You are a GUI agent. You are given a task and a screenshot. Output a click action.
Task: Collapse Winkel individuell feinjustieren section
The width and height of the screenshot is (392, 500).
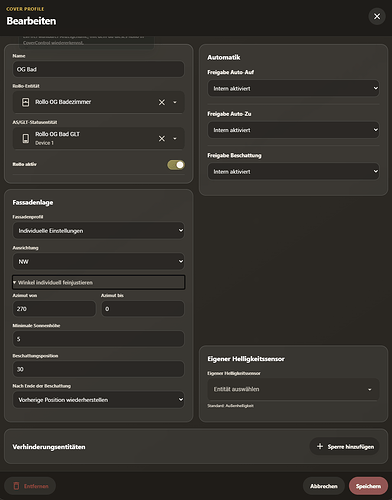pos(98,282)
